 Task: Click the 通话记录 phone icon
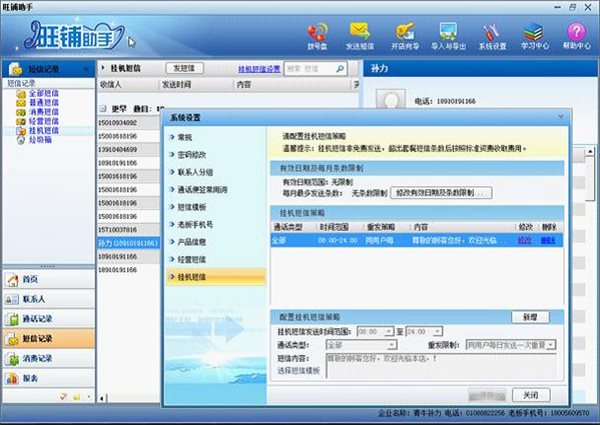[12, 319]
